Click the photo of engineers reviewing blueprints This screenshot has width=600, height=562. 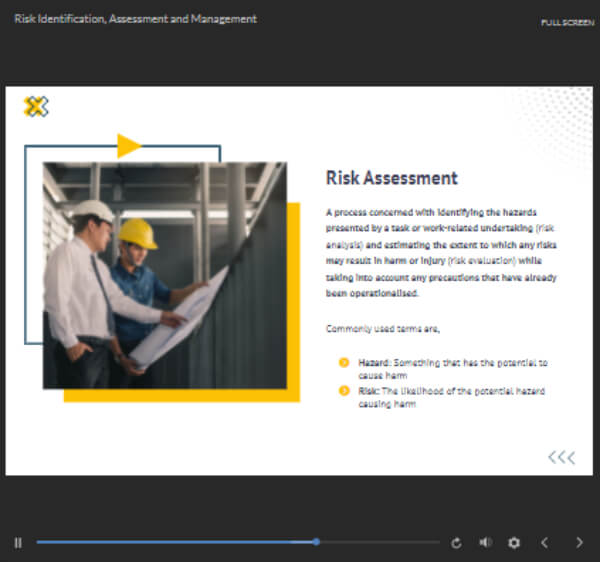(165, 275)
